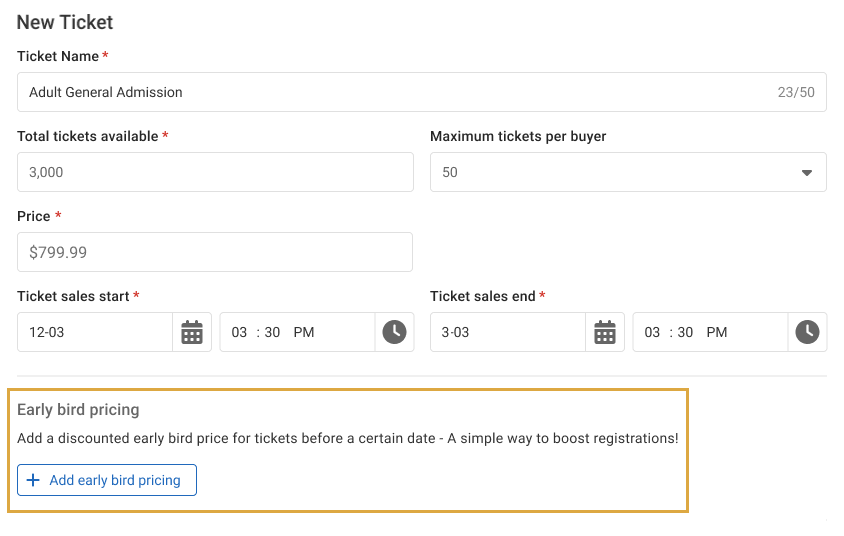This screenshot has height=536, width=844.
Task: Click the Total tickets available field
Action: point(215,172)
